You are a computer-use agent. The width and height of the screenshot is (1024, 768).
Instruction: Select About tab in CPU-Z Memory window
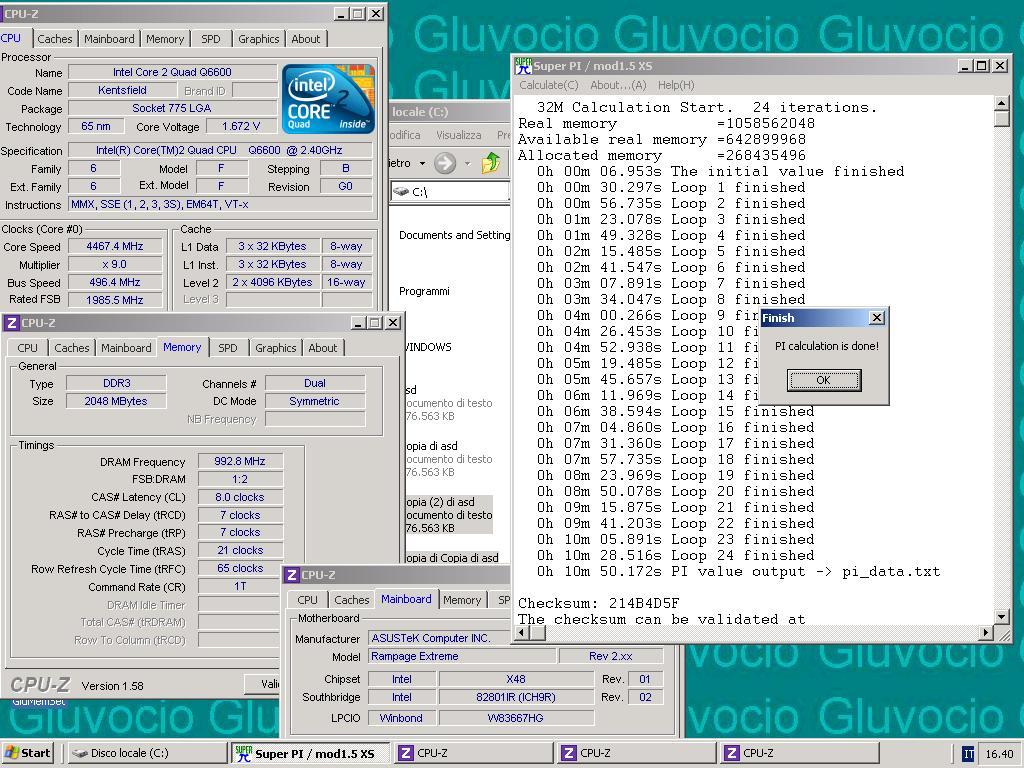[323, 348]
